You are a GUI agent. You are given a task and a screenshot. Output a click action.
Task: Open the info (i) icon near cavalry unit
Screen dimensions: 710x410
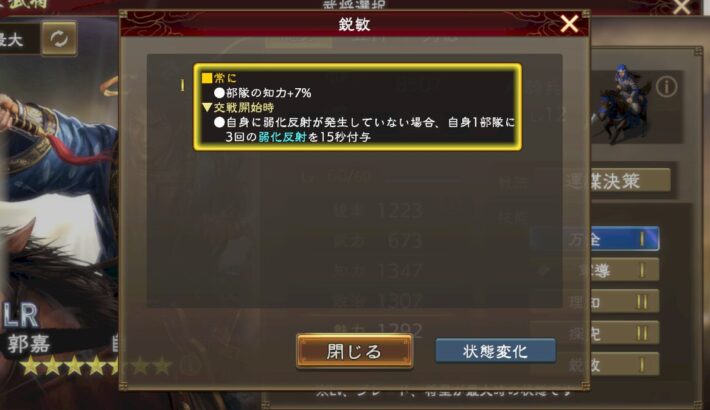667,87
